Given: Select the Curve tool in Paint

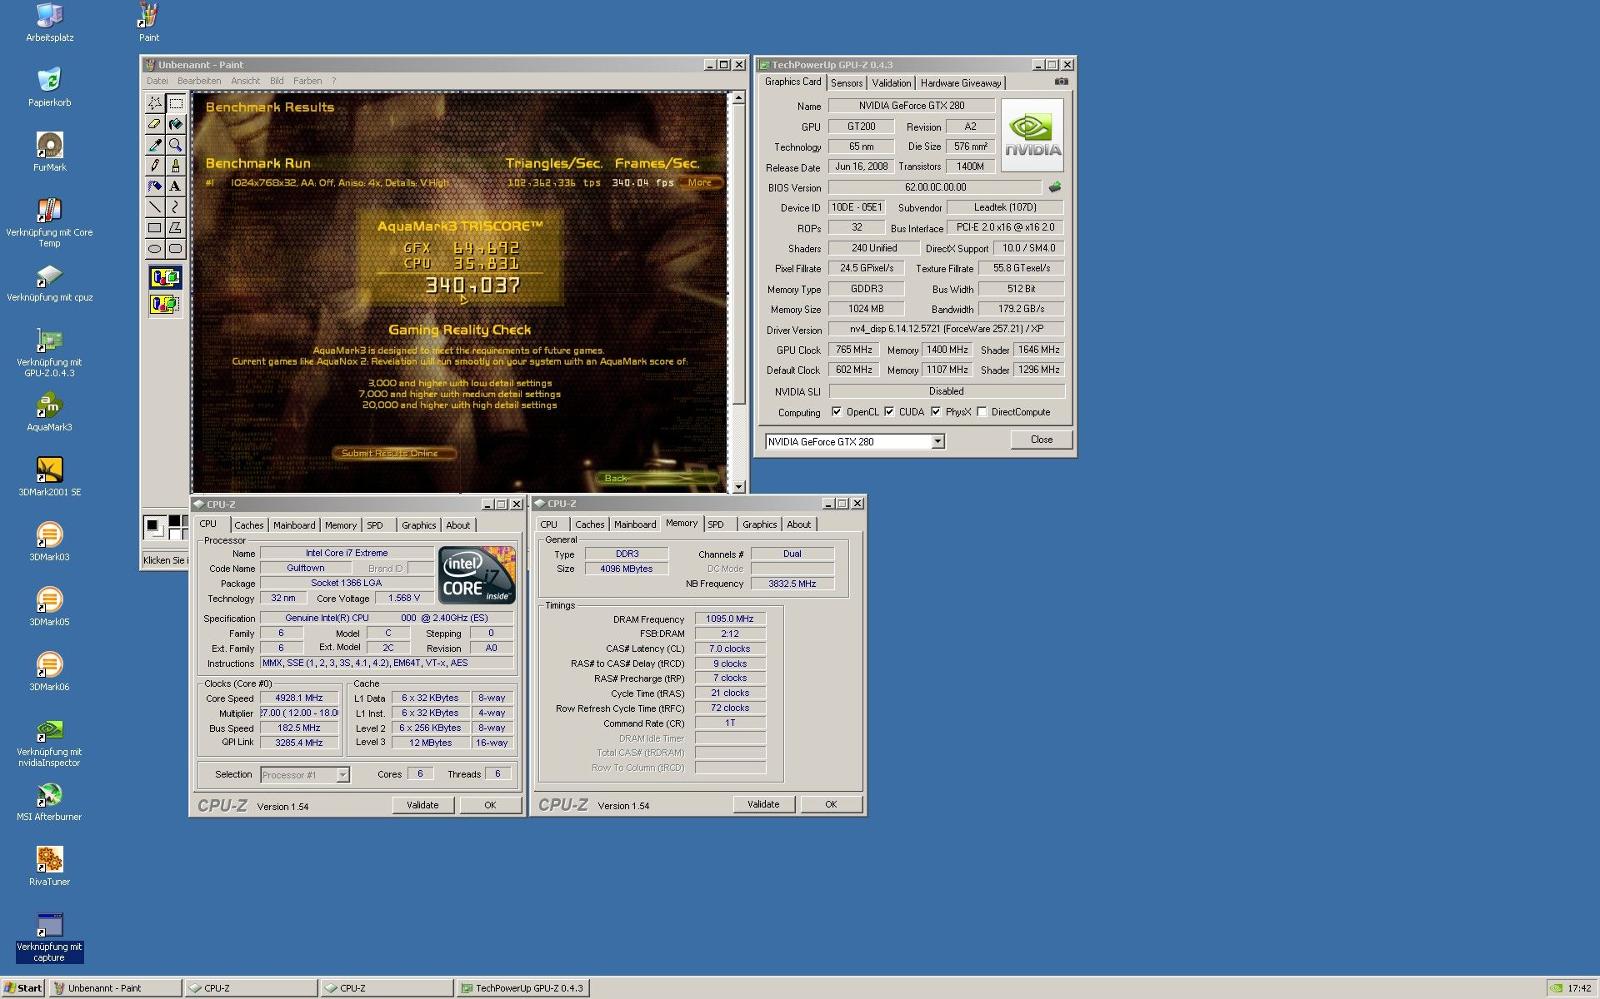Looking at the screenshot, I should [x=176, y=207].
